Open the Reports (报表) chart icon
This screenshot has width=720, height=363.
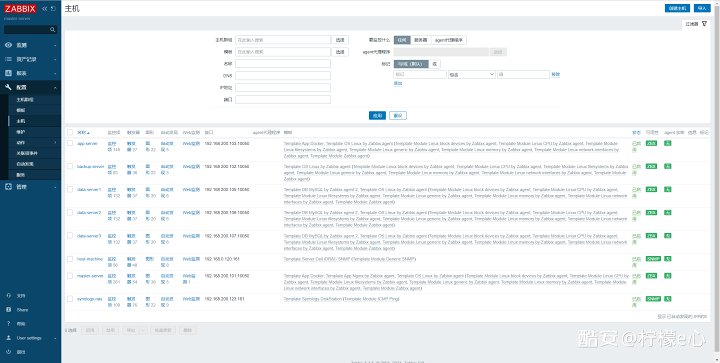pos(8,73)
